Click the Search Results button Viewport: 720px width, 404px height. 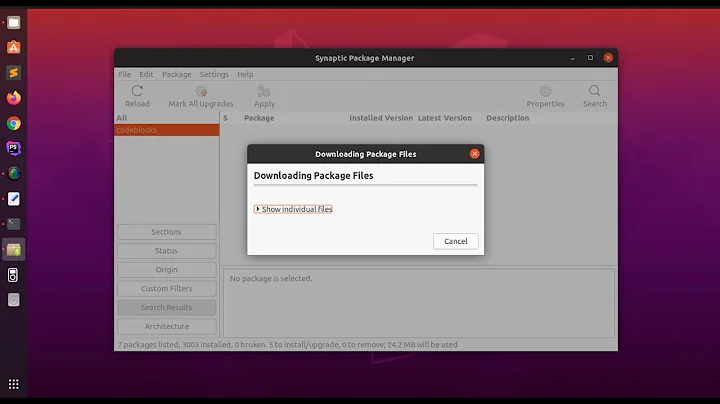pos(167,307)
